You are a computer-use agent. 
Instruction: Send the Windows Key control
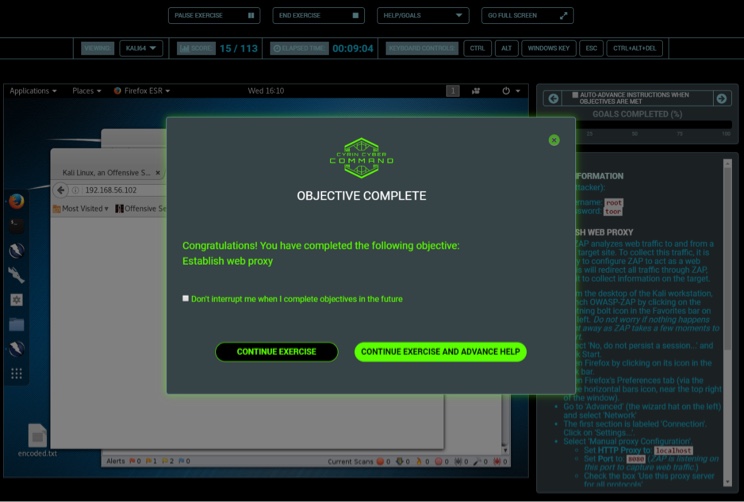549,48
